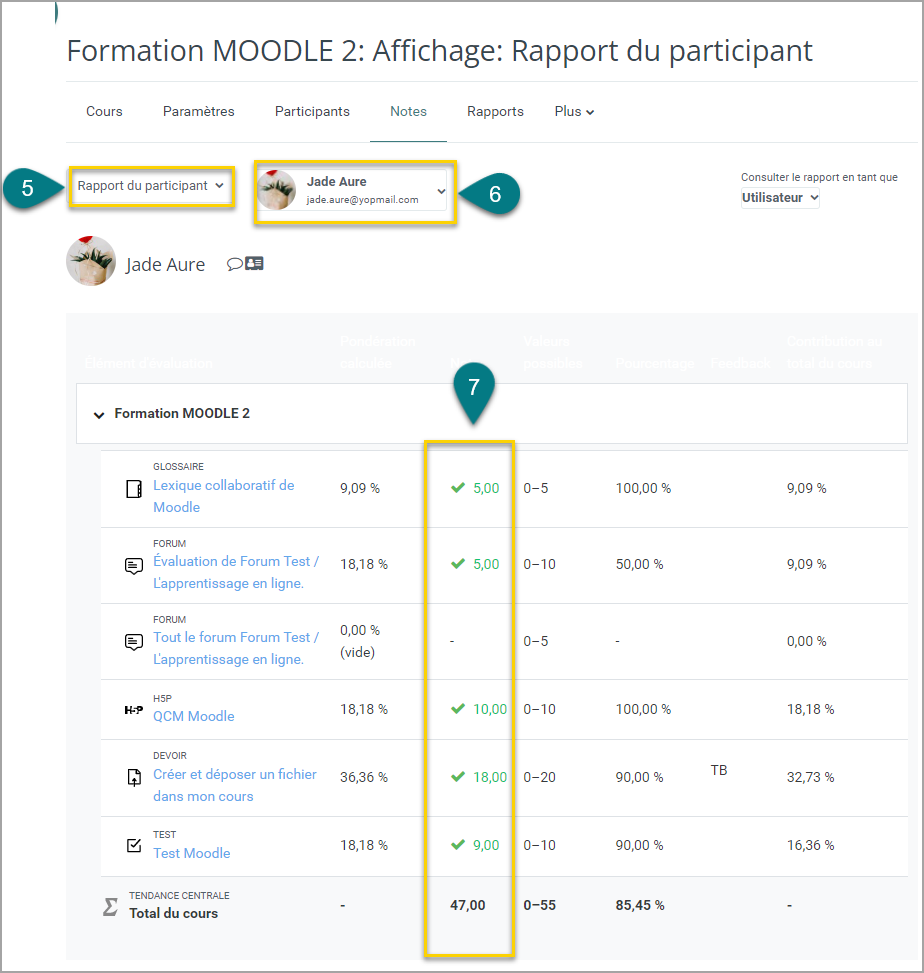Open the Utilisateur view-as dropdown
The height and width of the screenshot is (973, 924).
[x=780, y=198]
